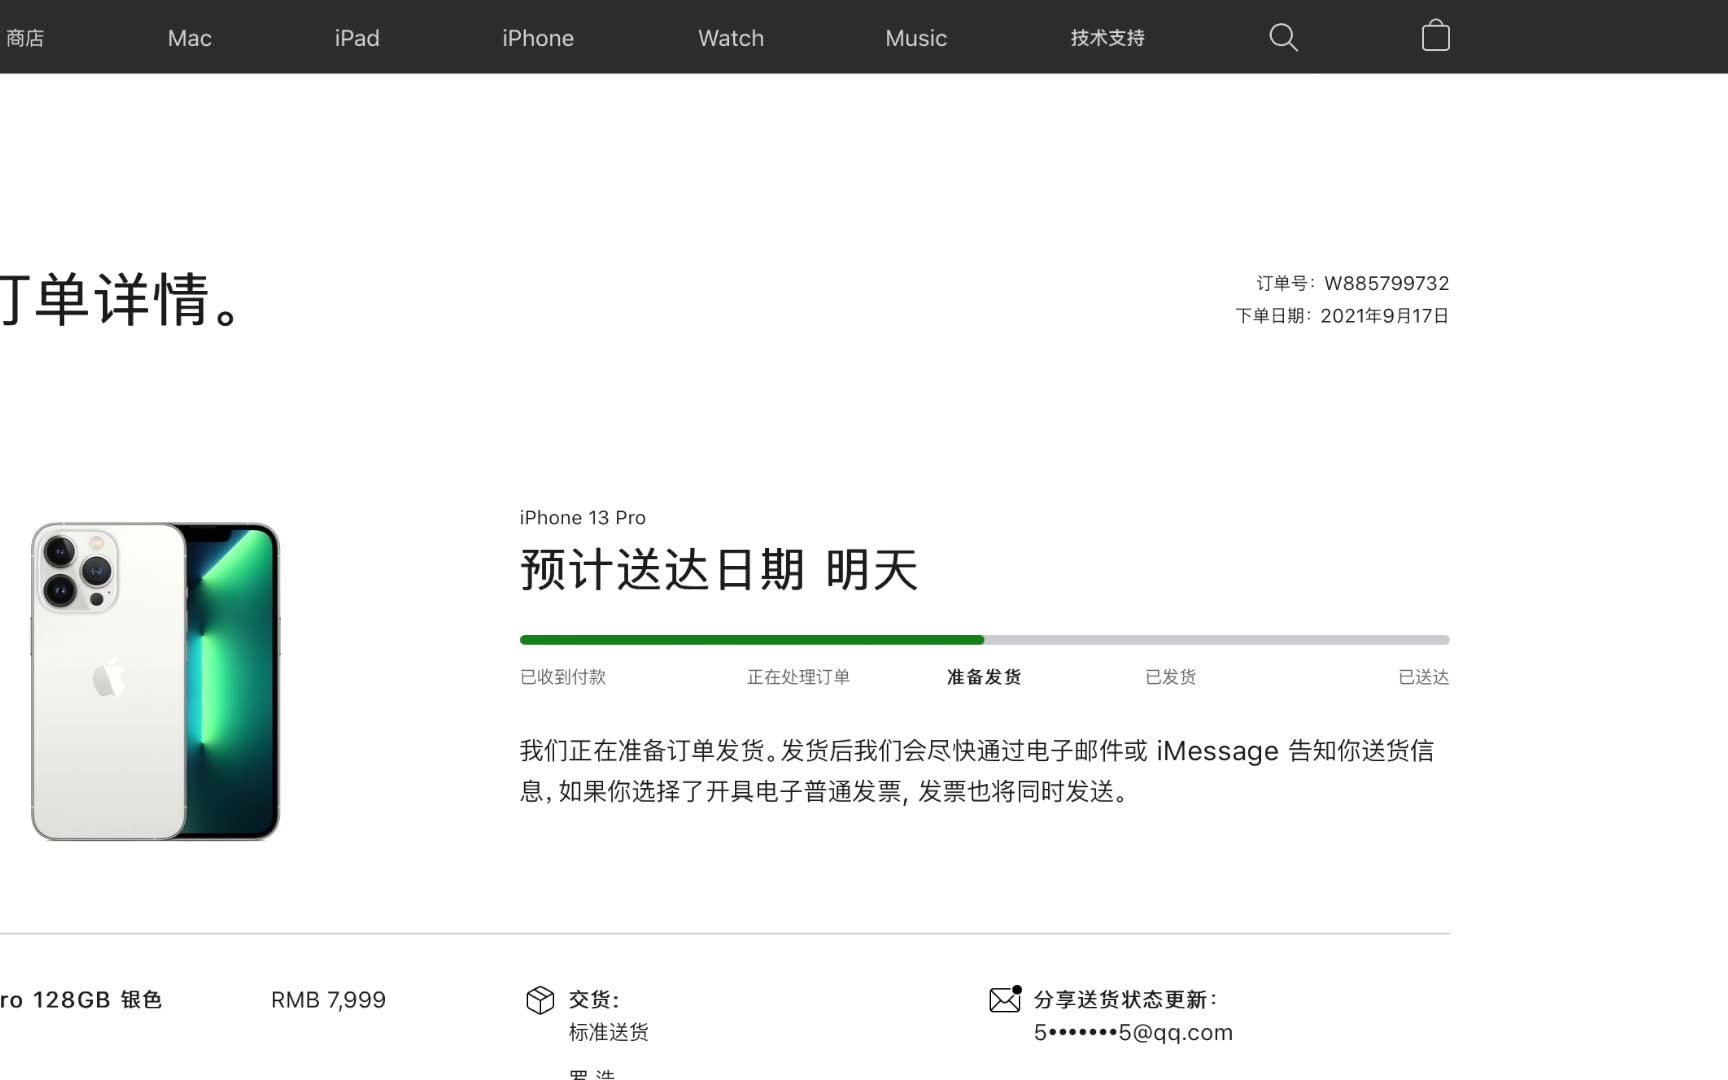Screen dimensions: 1728x1080
Task: Open the 商店 menu item
Action: [x=24, y=38]
